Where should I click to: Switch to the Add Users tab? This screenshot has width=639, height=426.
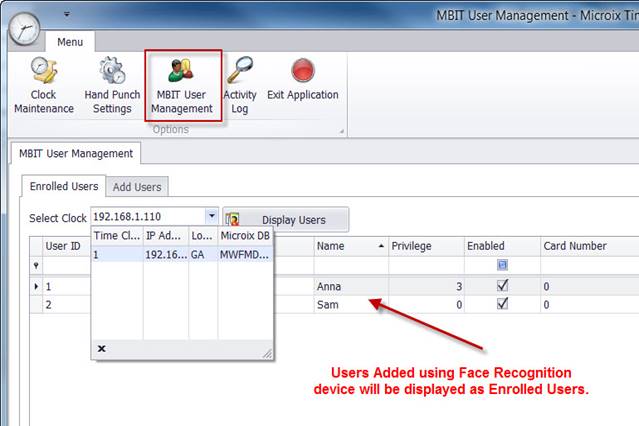137,187
